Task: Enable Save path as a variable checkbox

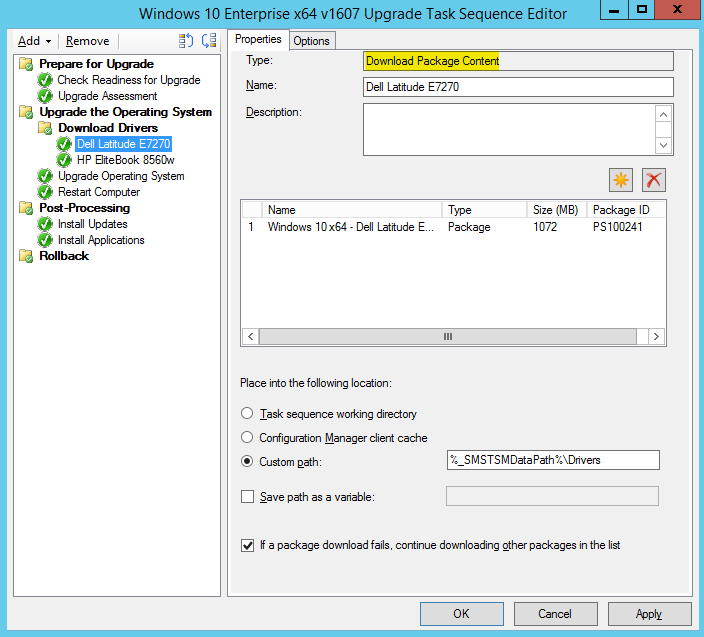Action: [x=247, y=497]
